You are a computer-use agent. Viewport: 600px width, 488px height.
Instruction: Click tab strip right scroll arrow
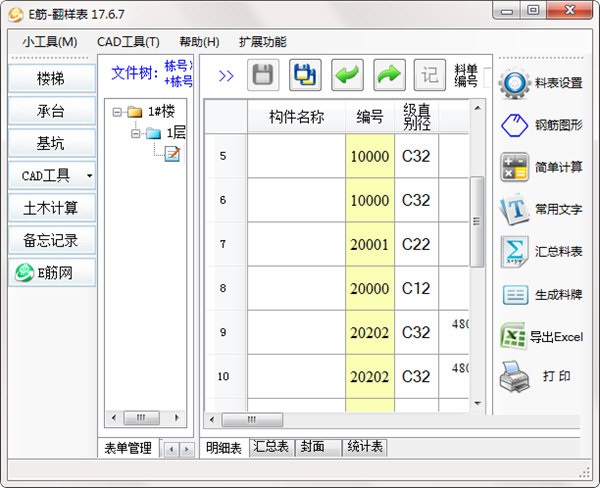186,449
